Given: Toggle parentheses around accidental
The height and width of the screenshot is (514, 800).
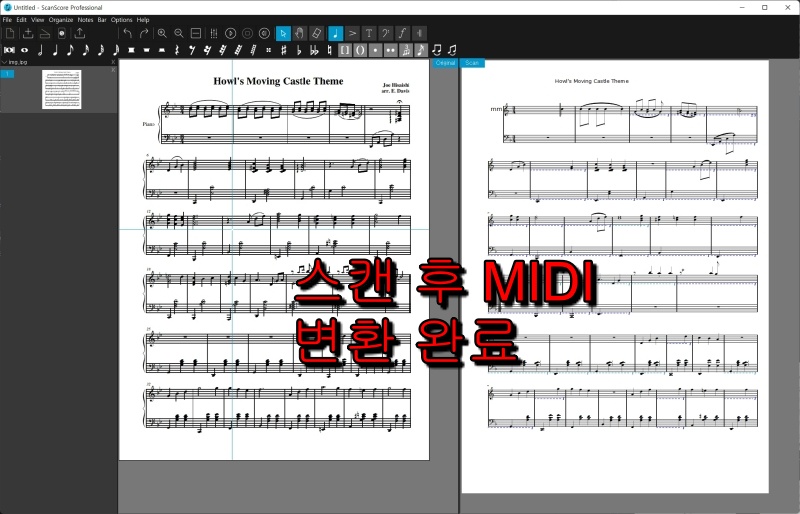Looking at the screenshot, I should click(x=360, y=50).
